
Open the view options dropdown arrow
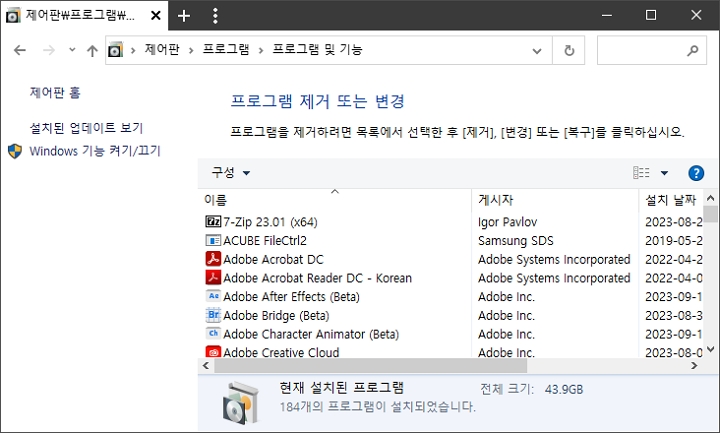664,173
